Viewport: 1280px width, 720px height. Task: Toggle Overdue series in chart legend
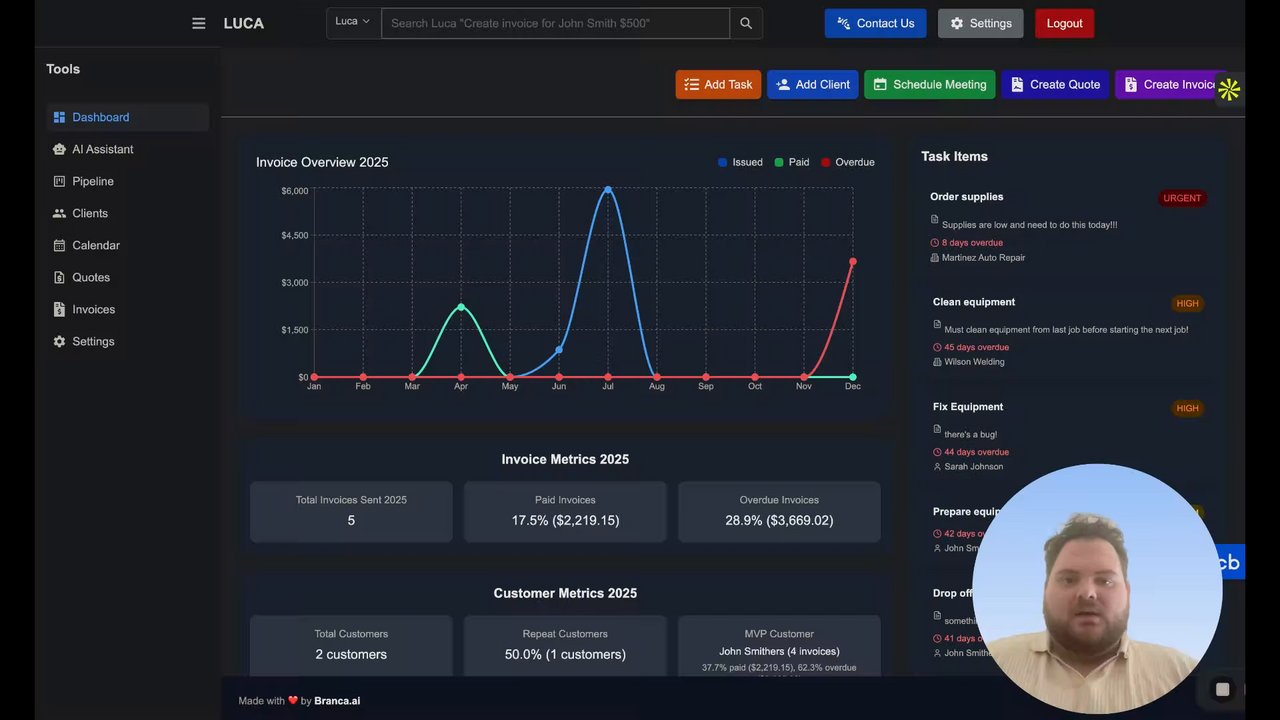(x=847, y=162)
